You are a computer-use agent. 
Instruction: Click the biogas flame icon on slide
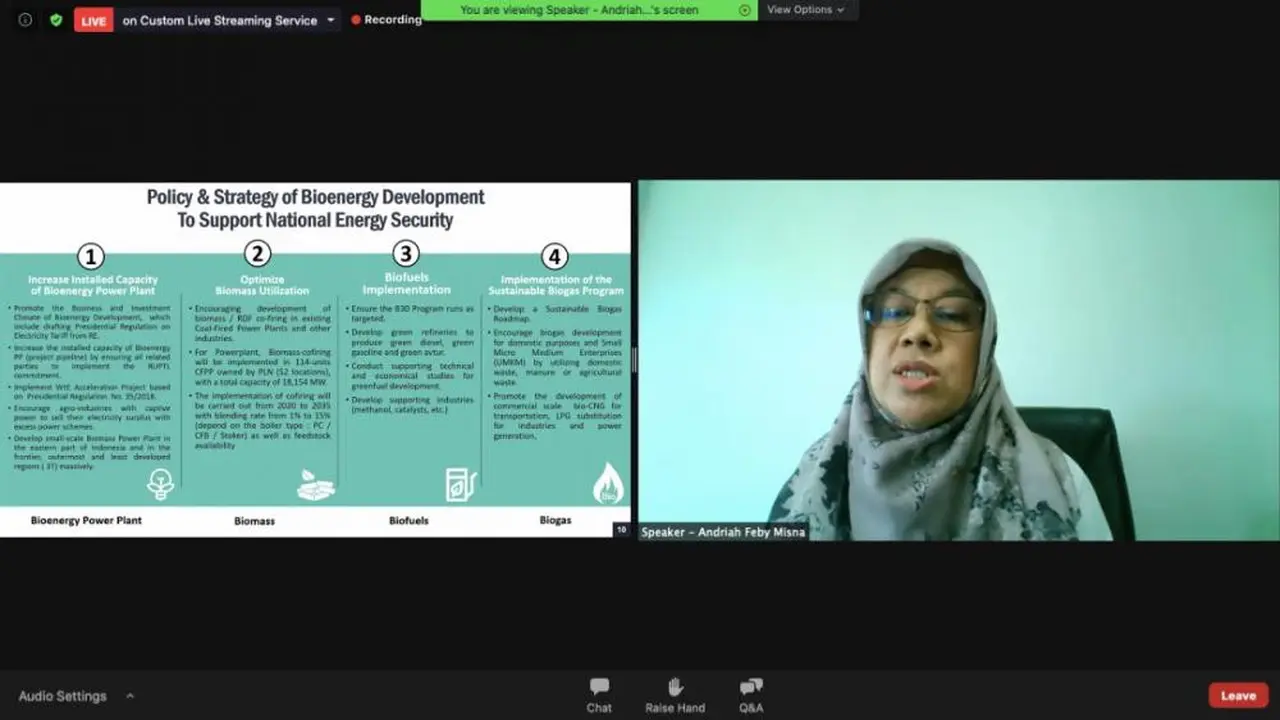[x=608, y=484]
